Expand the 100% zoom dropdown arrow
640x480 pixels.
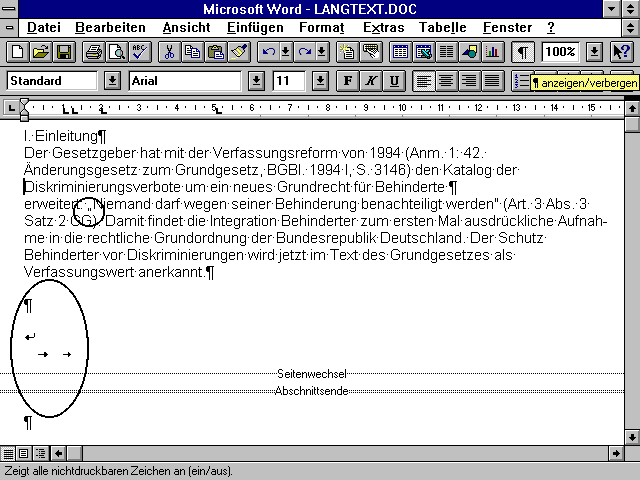(594, 52)
